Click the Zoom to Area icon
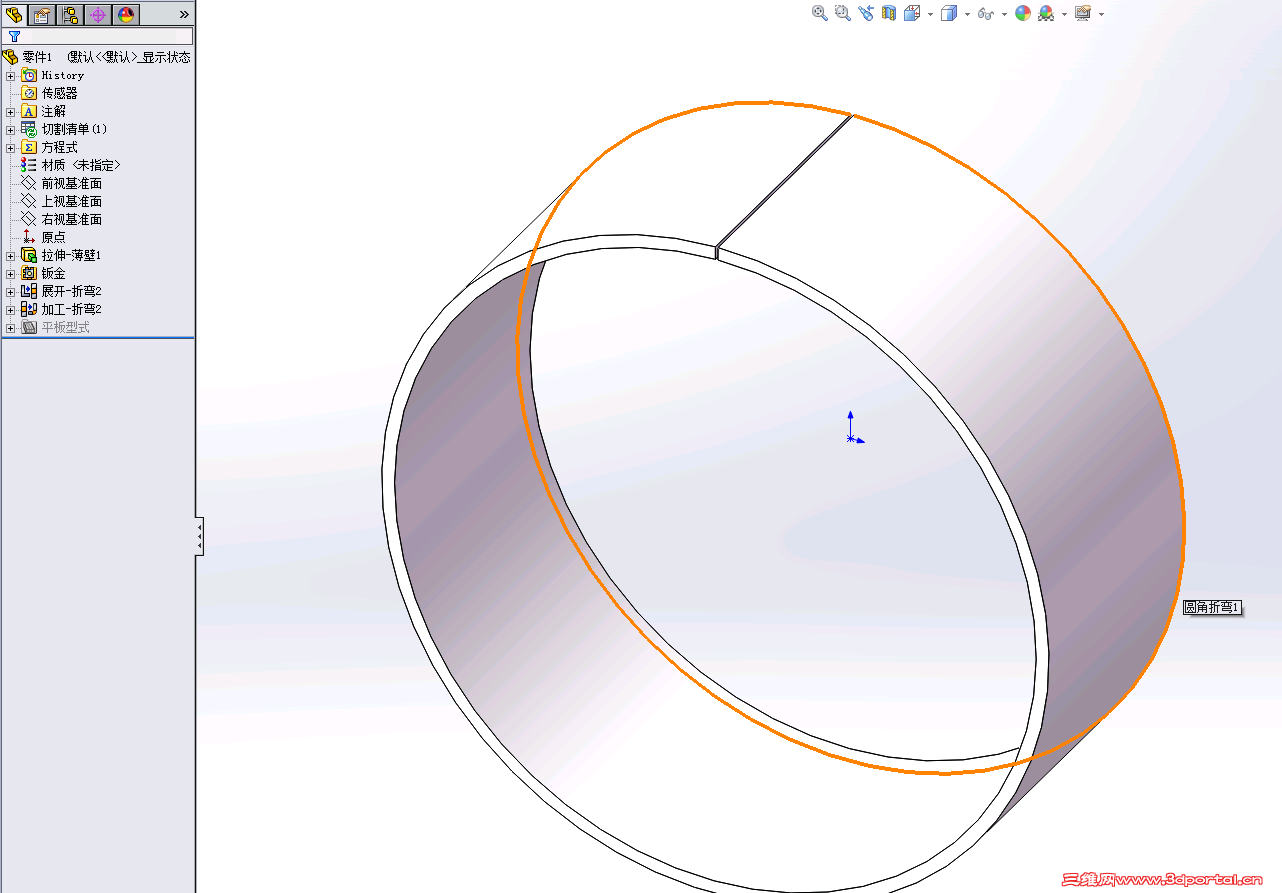This screenshot has height=893, width=1282. (843, 13)
